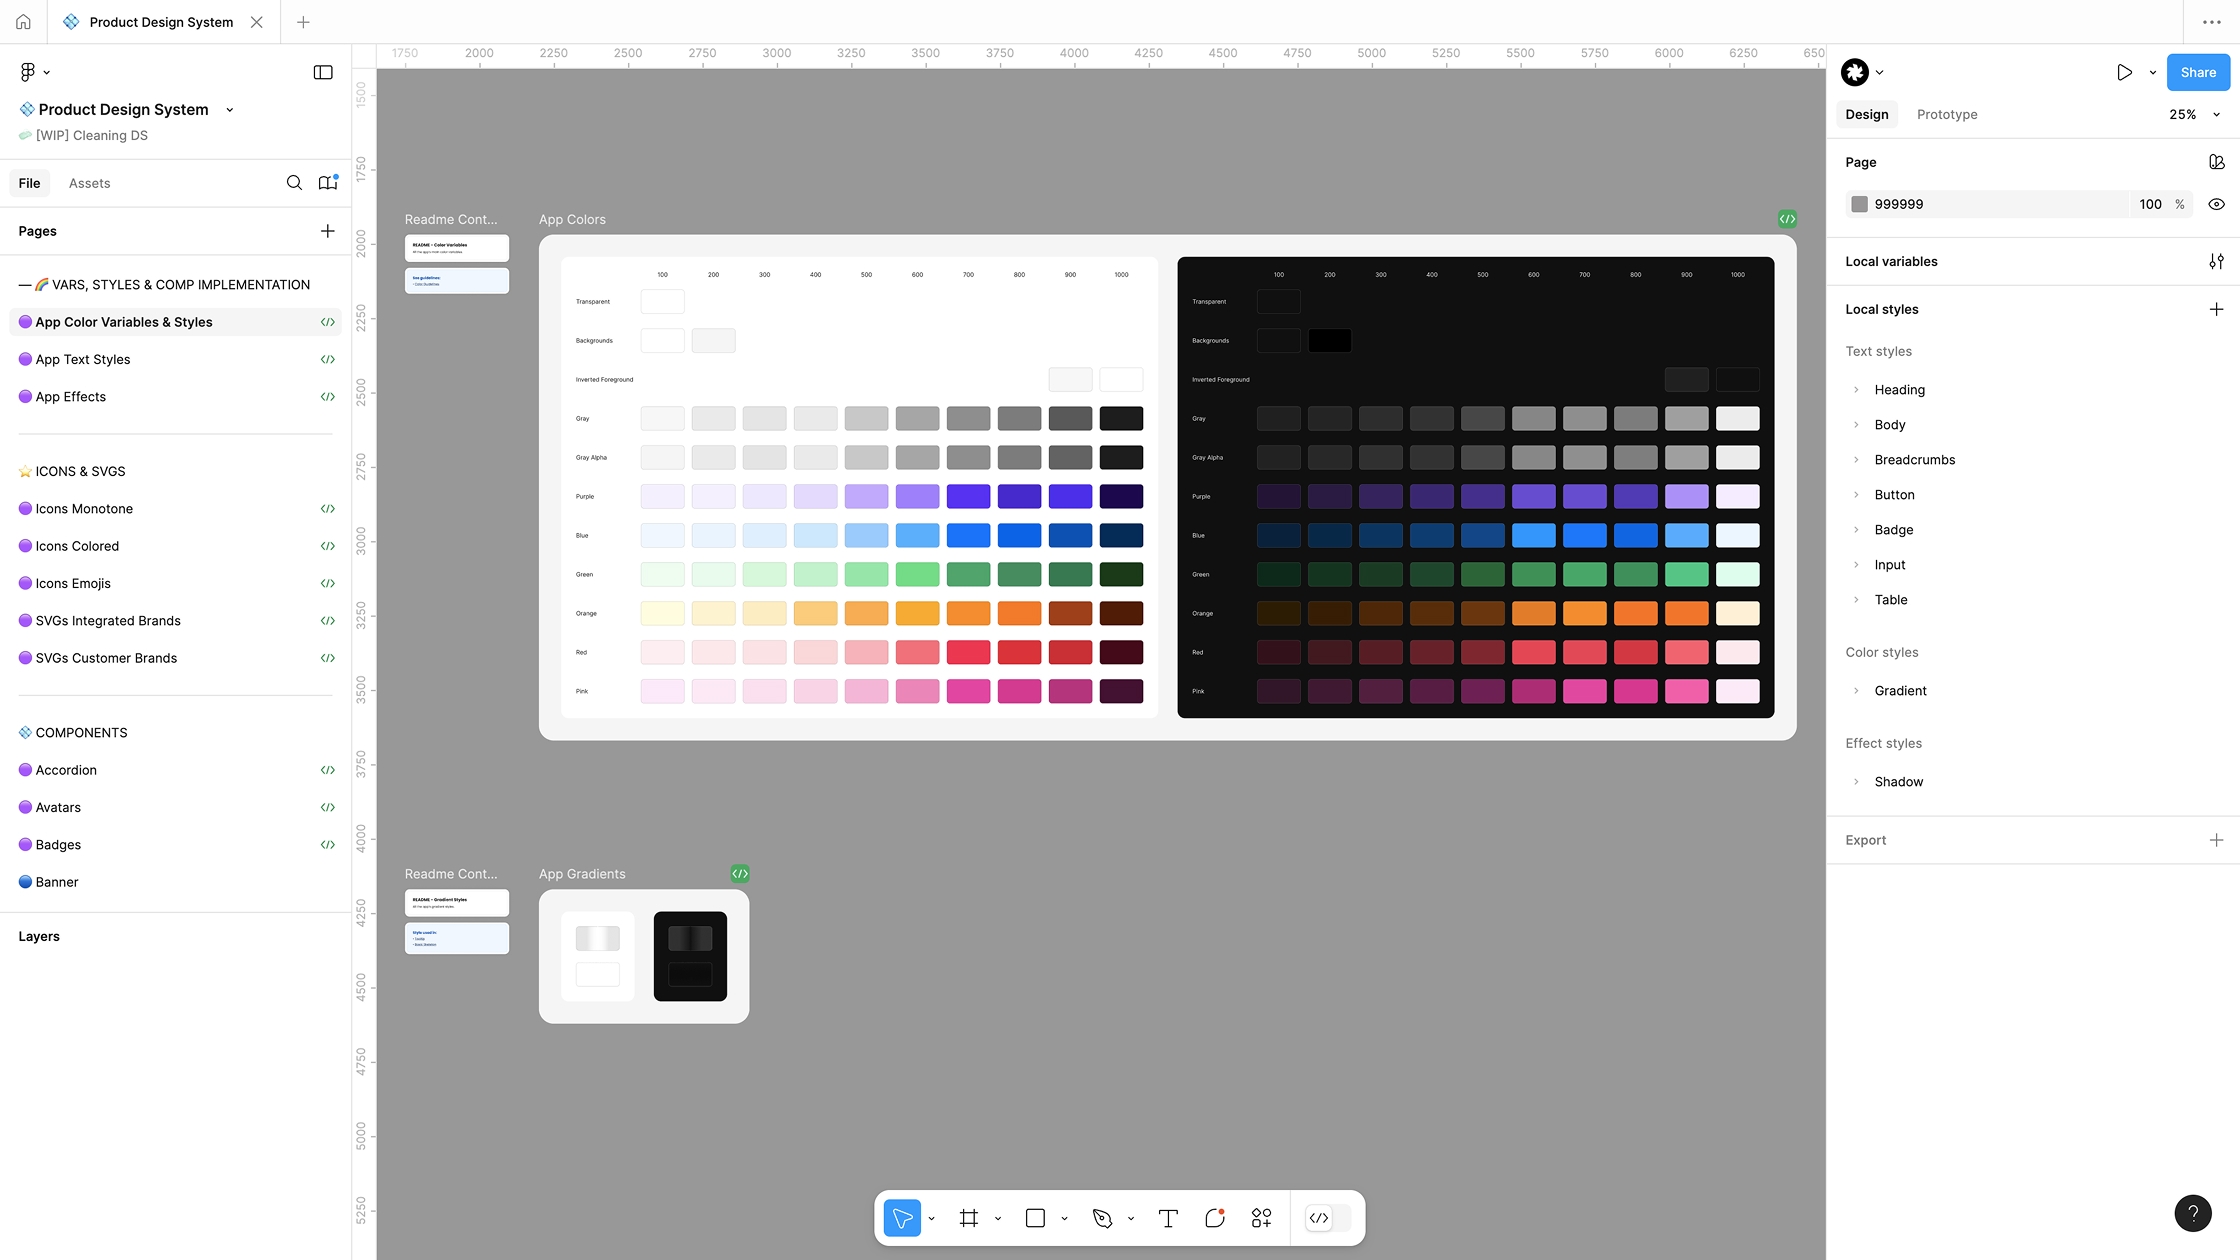This screenshot has width=2240, height=1260.
Task: Click the Present play button
Action: (x=2125, y=72)
